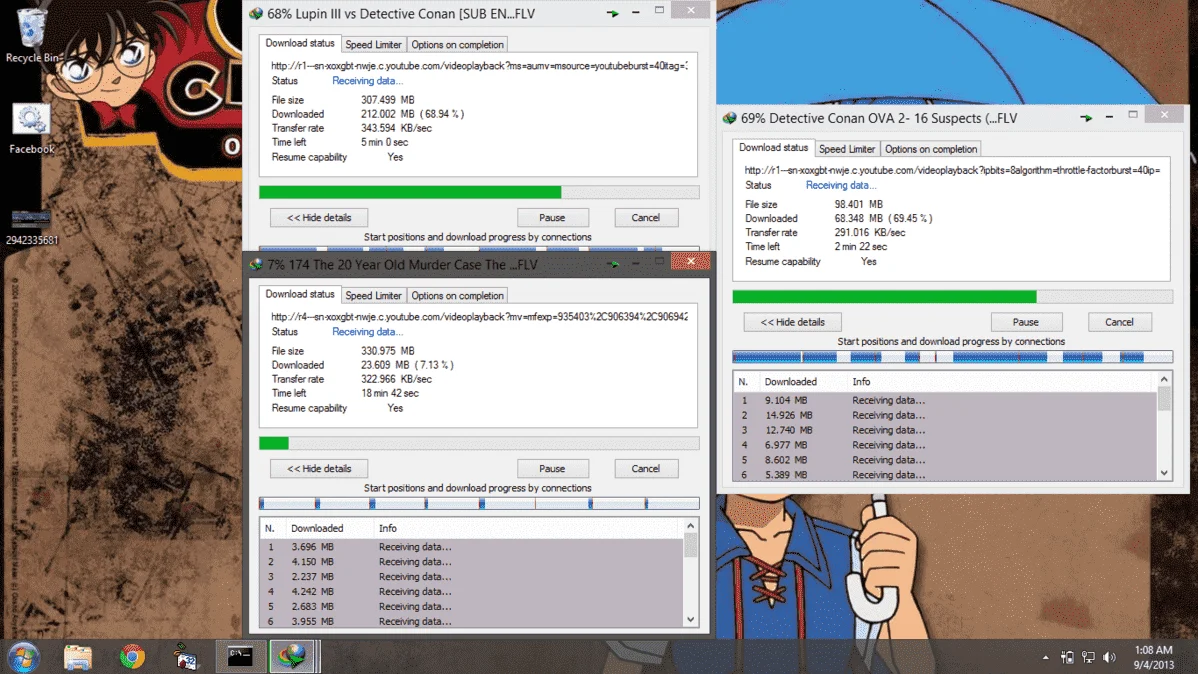Click the network tray icon
The height and width of the screenshot is (674, 1198).
[1088, 657]
